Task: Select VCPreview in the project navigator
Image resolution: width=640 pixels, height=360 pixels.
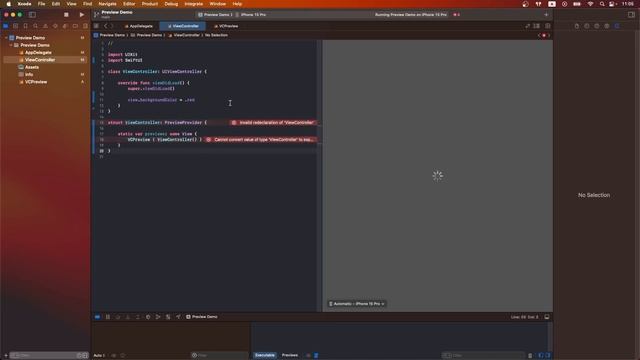Action: tap(36, 82)
